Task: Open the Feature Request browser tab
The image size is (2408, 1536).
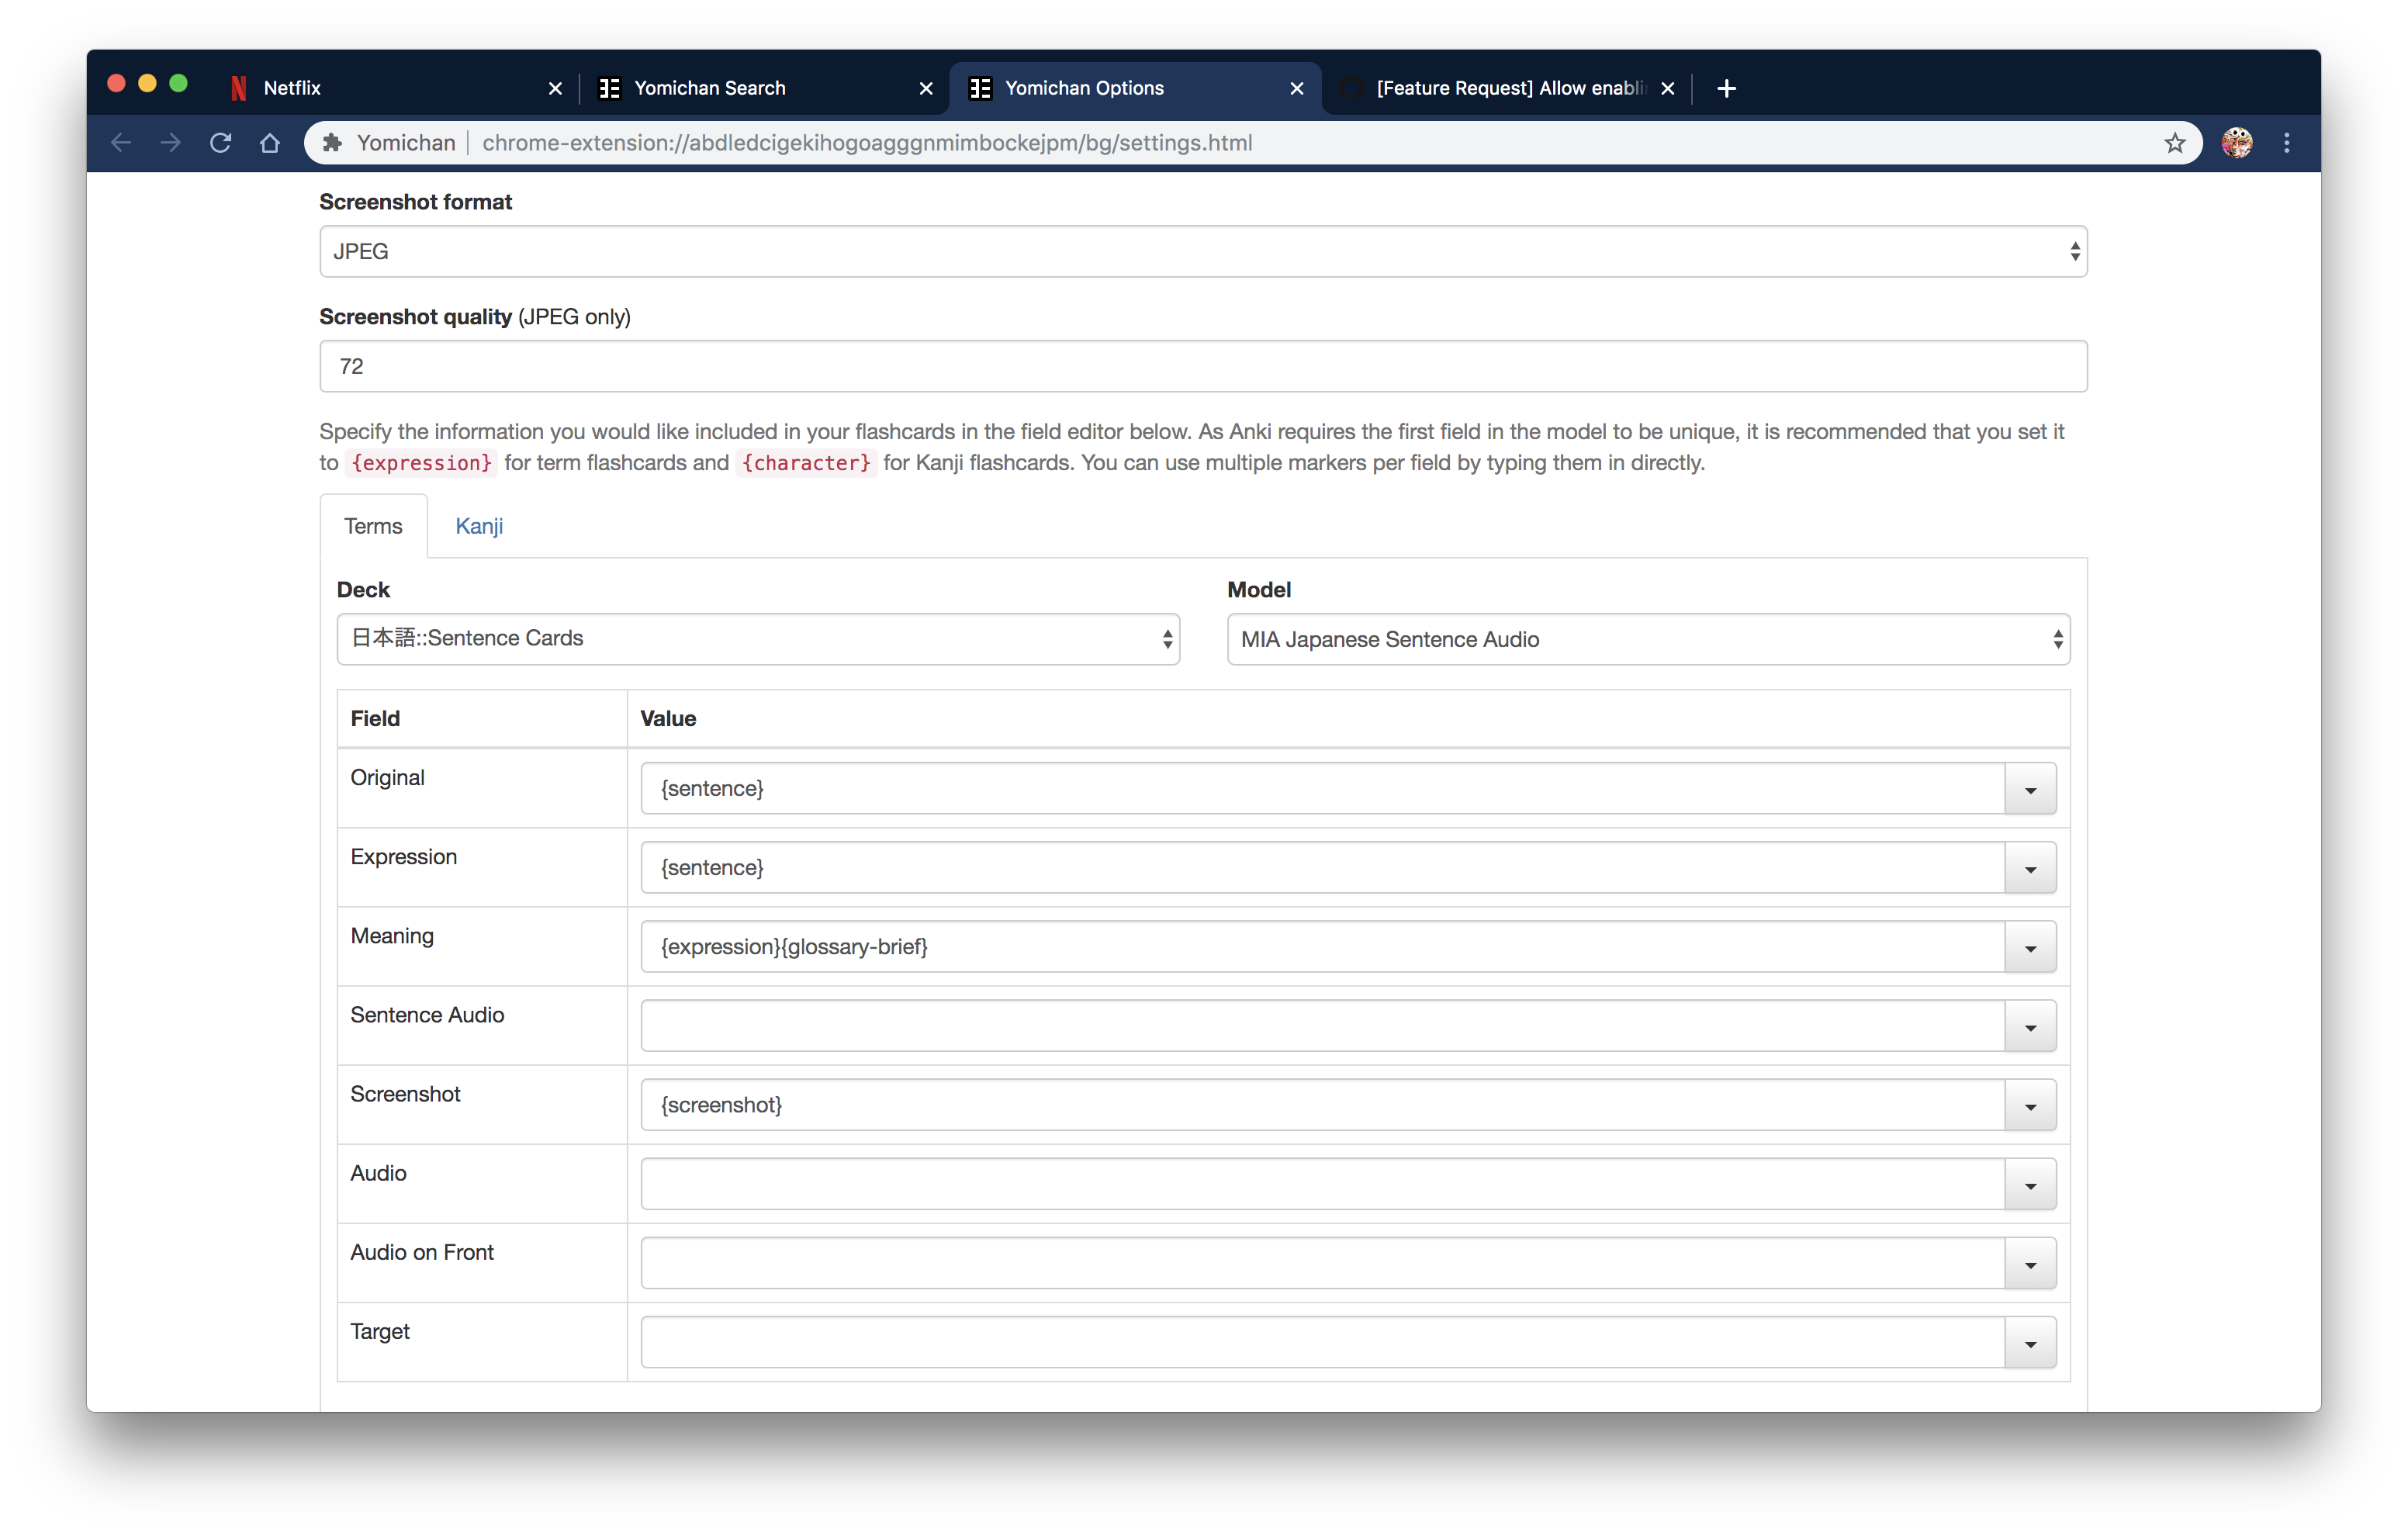Action: tap(1500, 88)
